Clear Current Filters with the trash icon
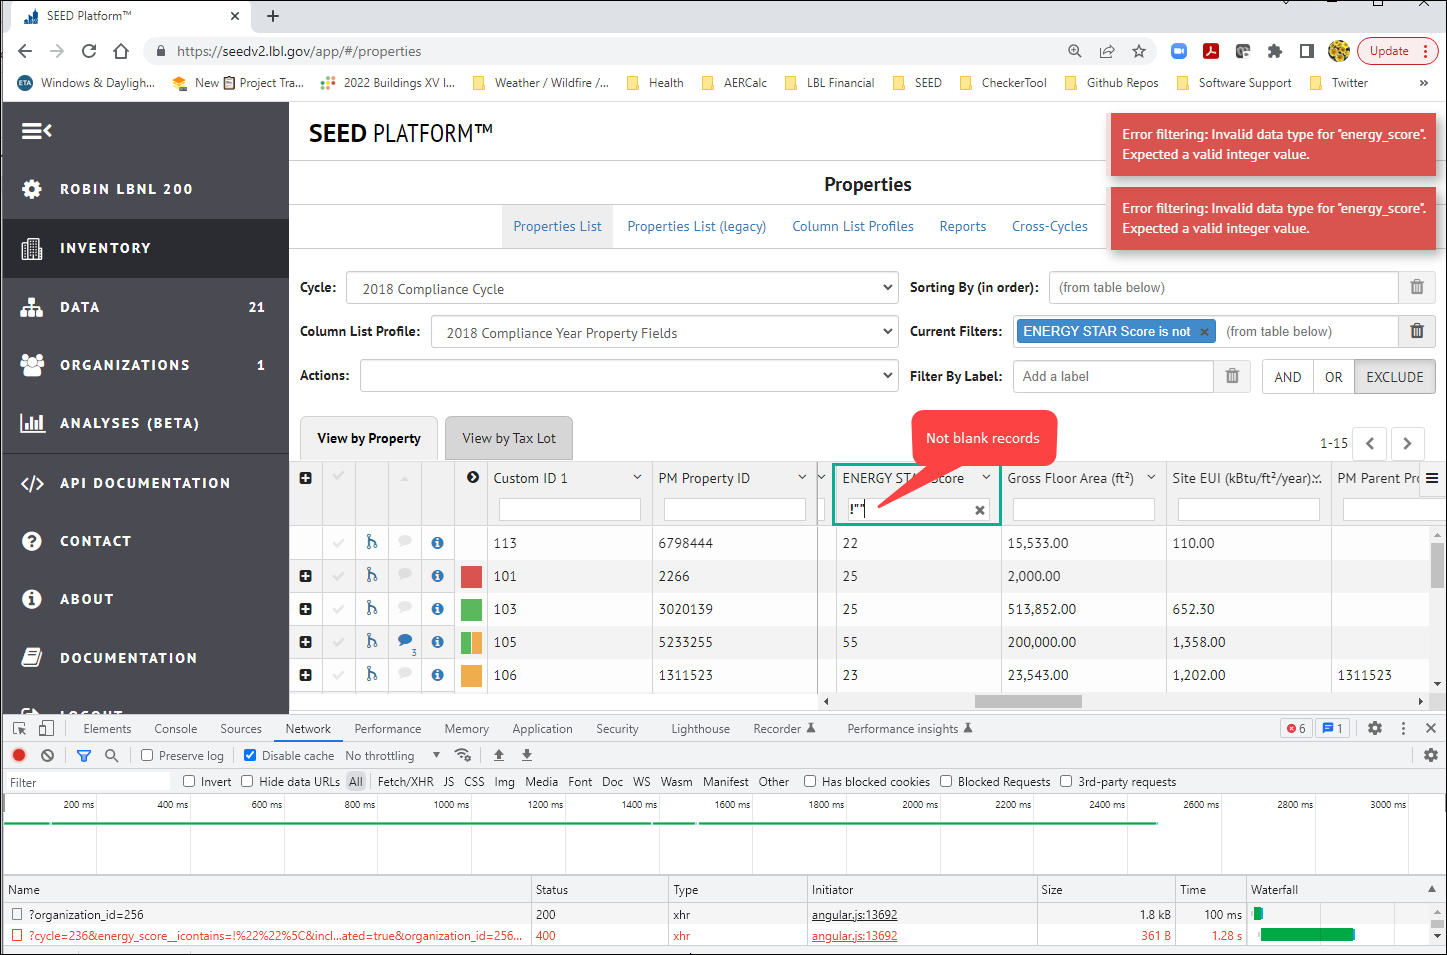This screenshot has width=1447, height=955. click(x=1417, y=331)
